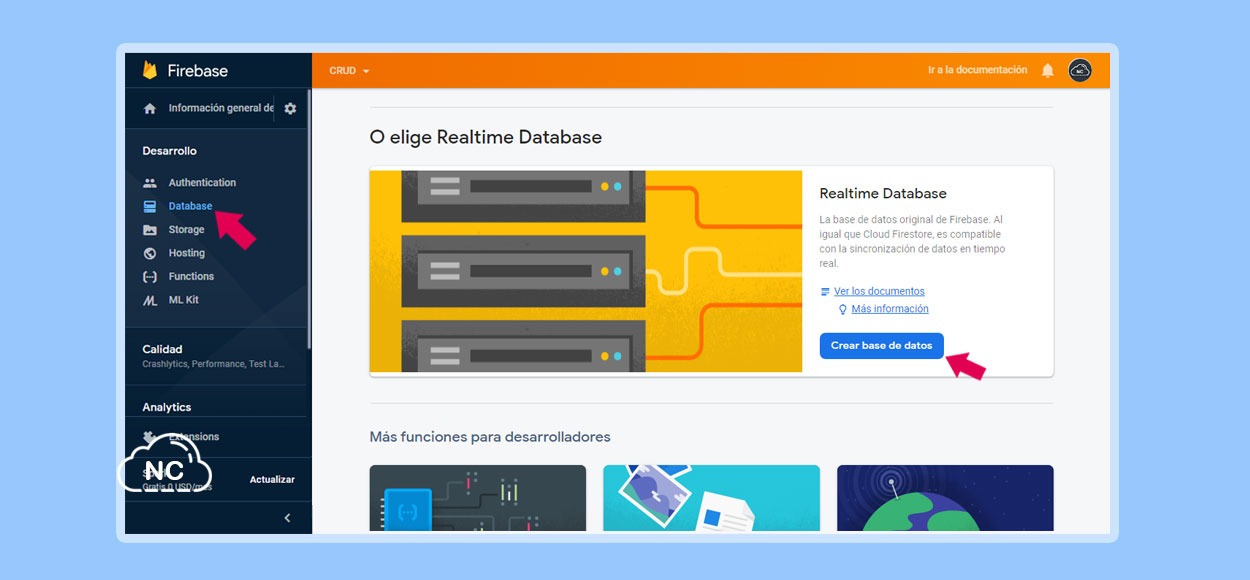Image resolution: width=1250 pixels, height=580 pixels.
Task: Select Storage in the sidebar
Action: coord(186,230)
